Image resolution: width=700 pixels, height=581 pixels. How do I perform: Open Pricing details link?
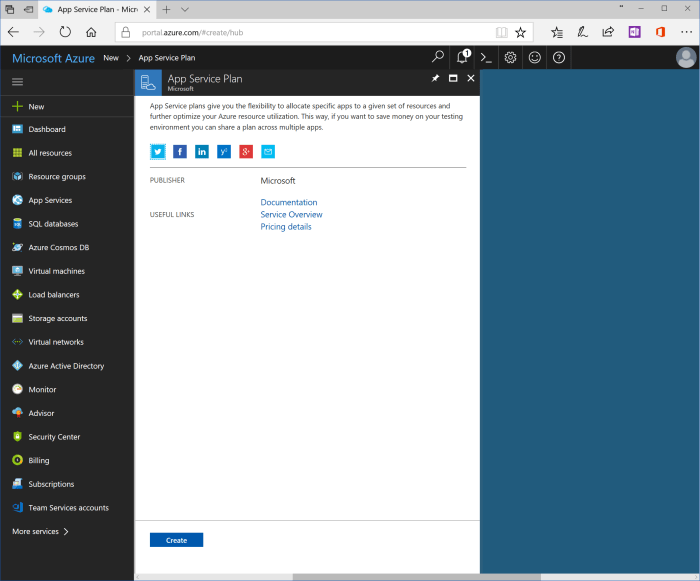286,226
